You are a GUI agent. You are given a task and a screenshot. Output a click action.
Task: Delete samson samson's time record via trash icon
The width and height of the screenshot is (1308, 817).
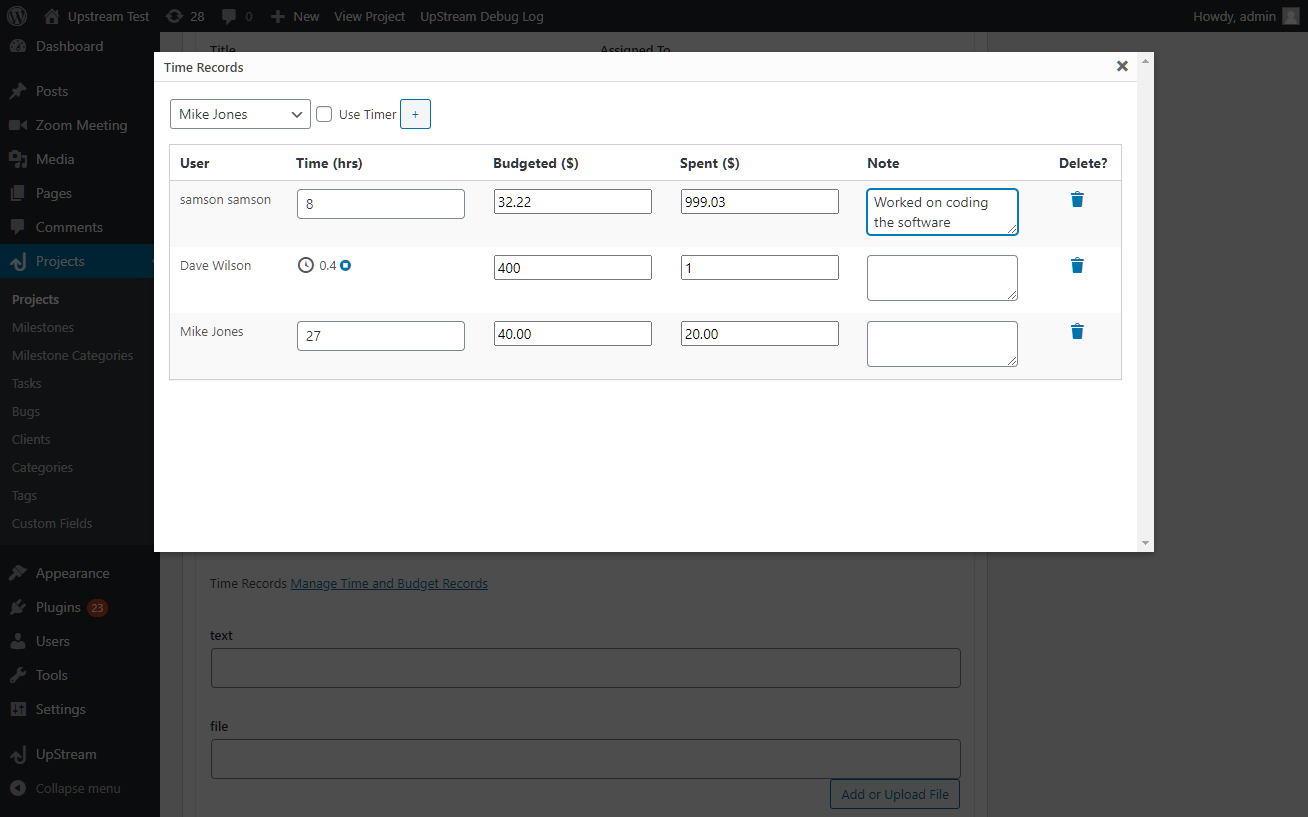point(1076,199)
